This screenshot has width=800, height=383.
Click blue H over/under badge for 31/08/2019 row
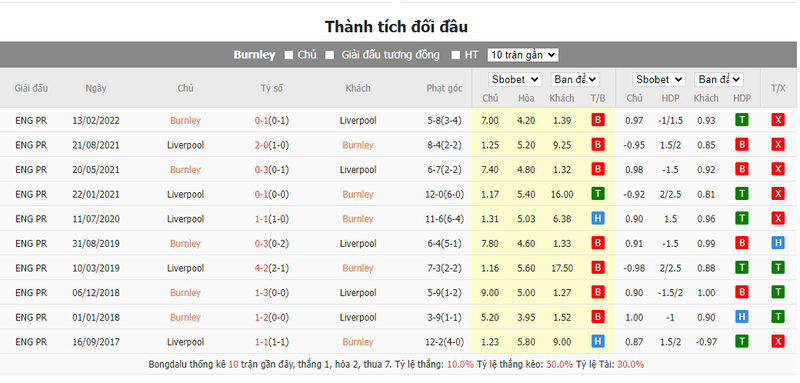tap(778, 243)
